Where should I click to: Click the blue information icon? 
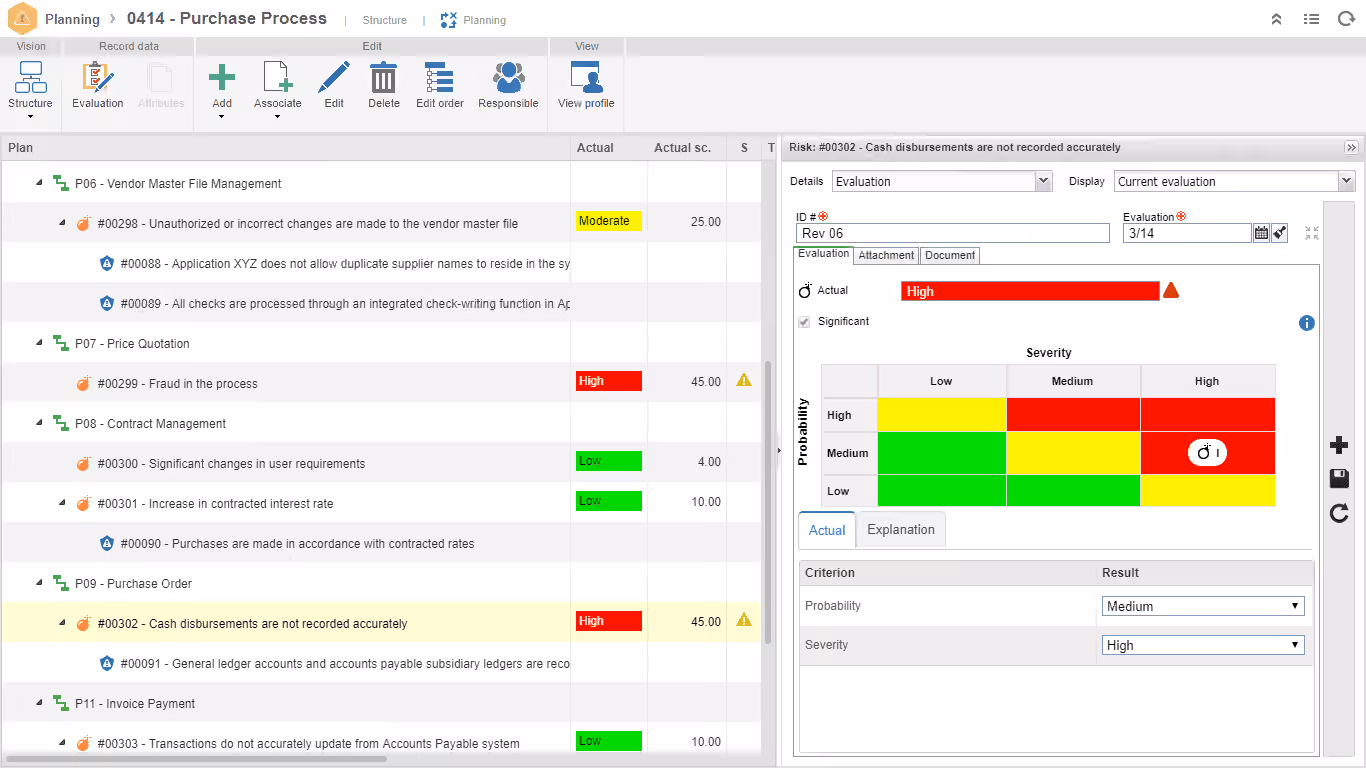(x=1306, y=323)
